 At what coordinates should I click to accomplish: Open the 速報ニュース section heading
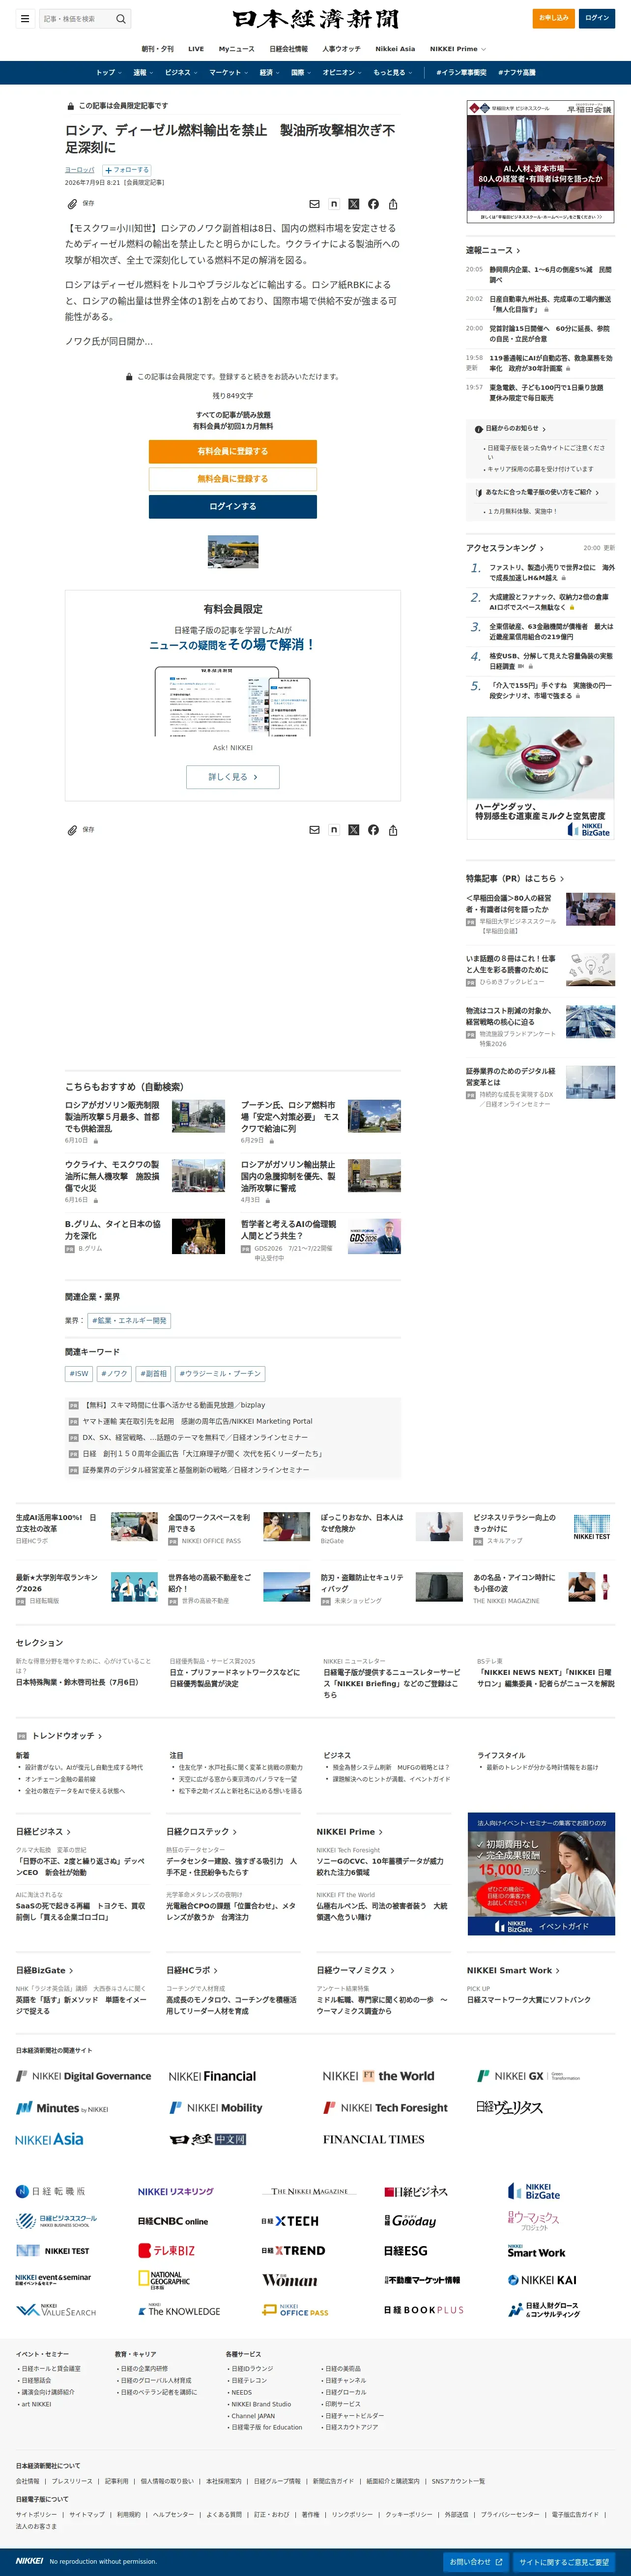[x=493, y=251]
